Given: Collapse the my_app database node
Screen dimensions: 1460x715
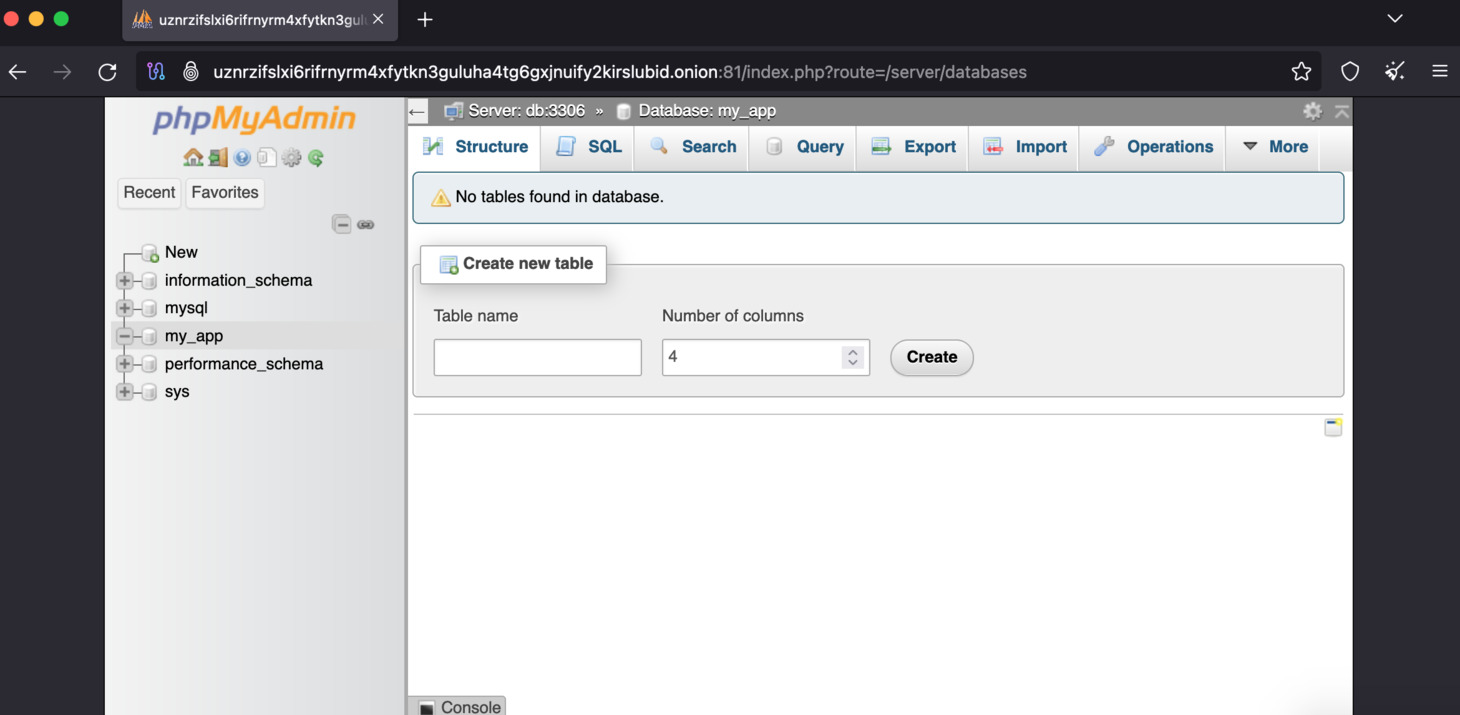Looking at the screenshot, I should tap(125, 336).
